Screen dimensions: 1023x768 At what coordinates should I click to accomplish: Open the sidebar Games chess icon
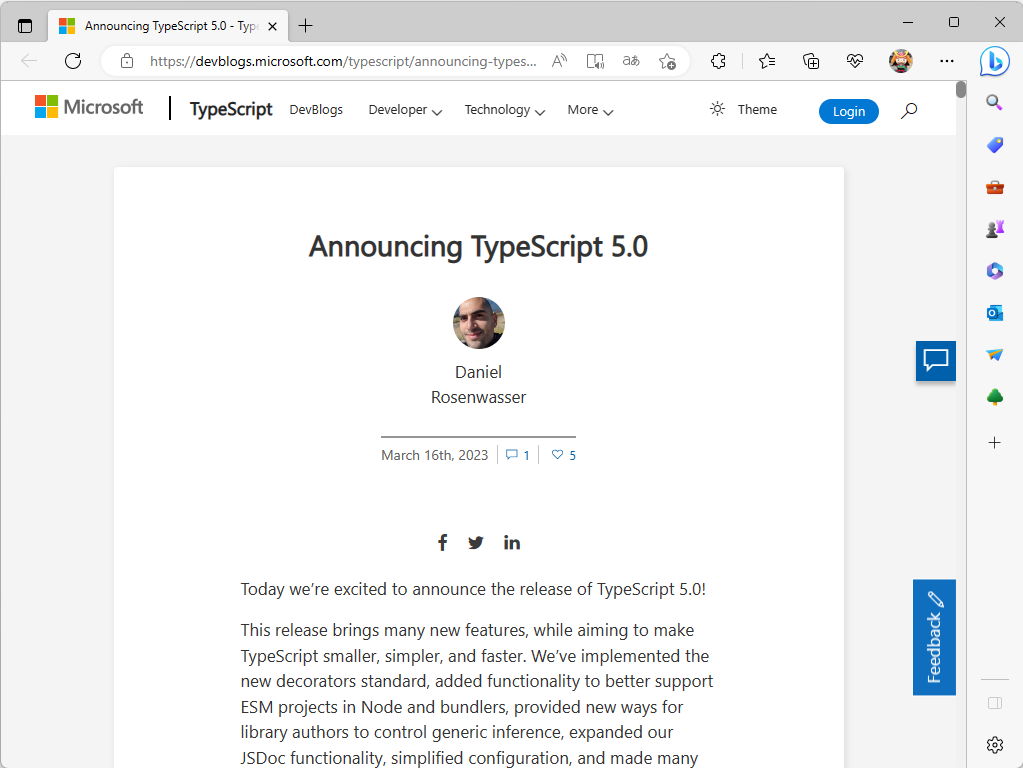tap(994, 229)
